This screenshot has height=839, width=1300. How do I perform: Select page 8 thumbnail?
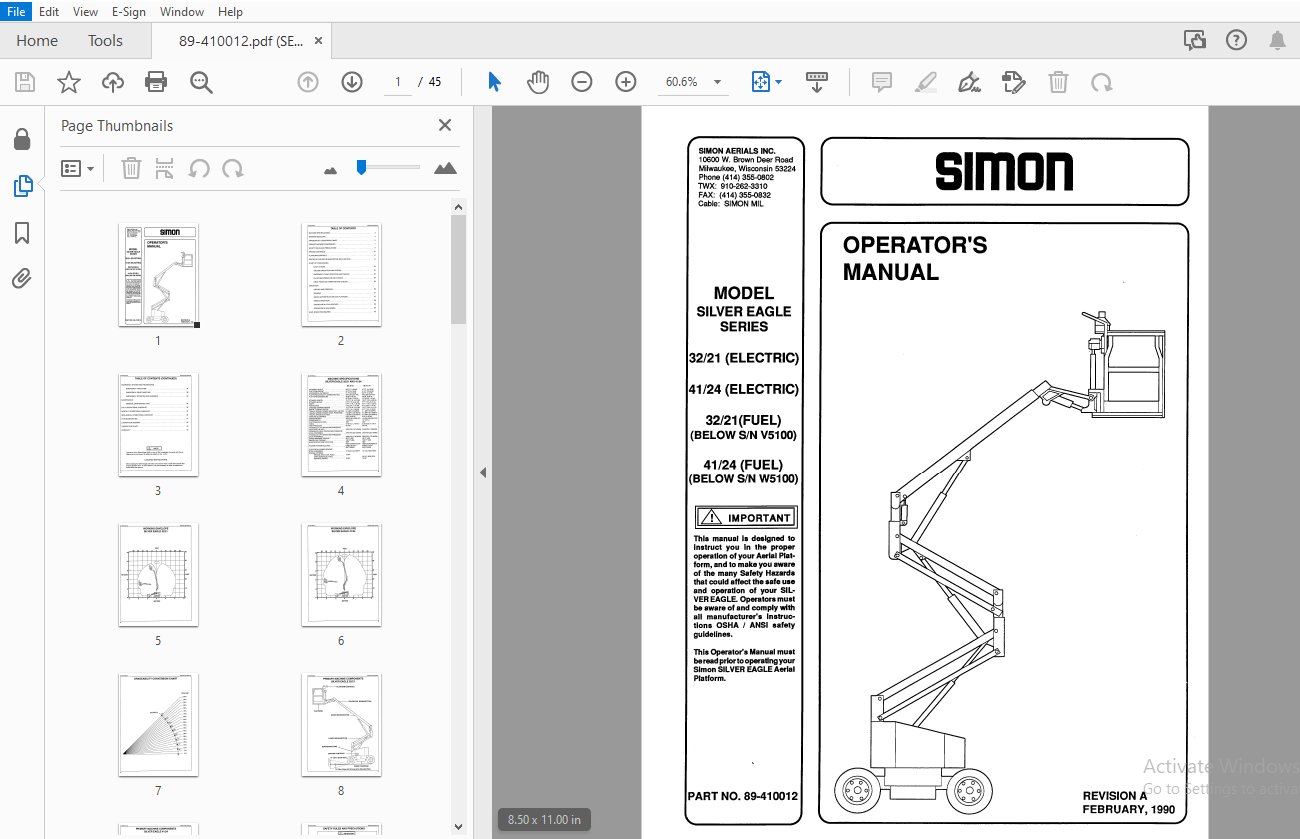[341, 725]
